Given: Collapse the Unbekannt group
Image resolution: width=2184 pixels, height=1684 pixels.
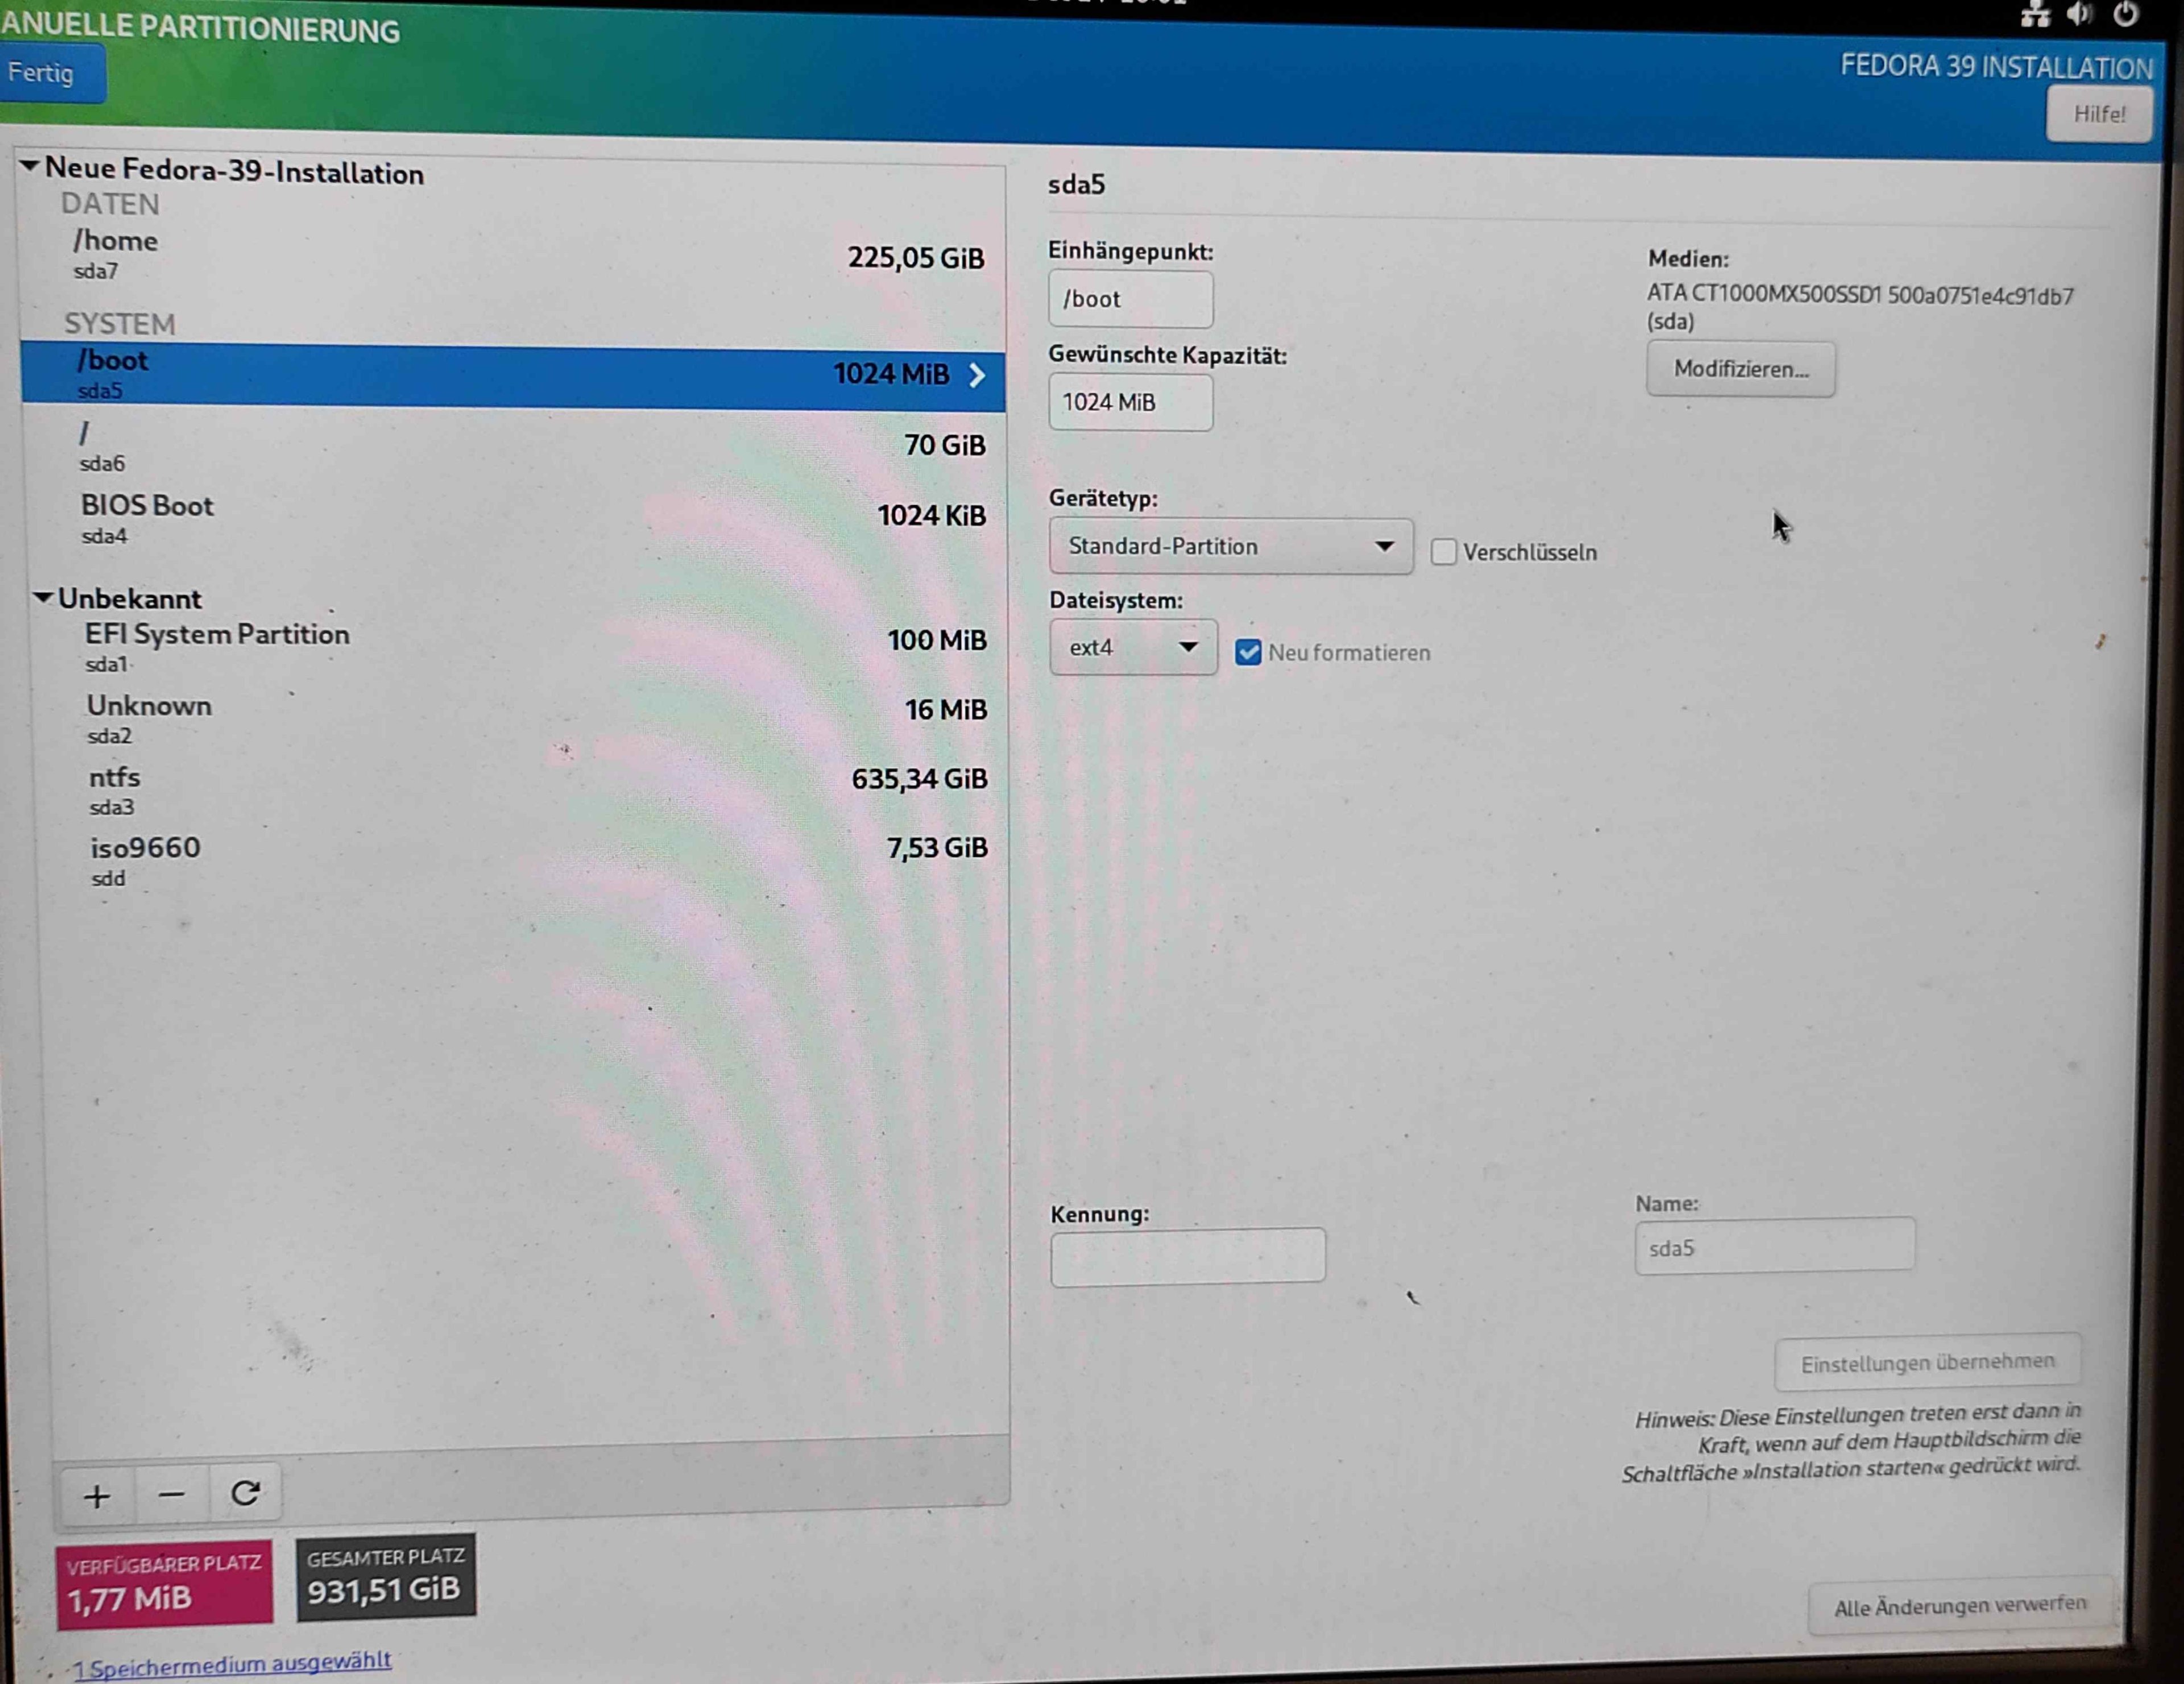Looking at the screenshot, I should click(x=43, y=598).
